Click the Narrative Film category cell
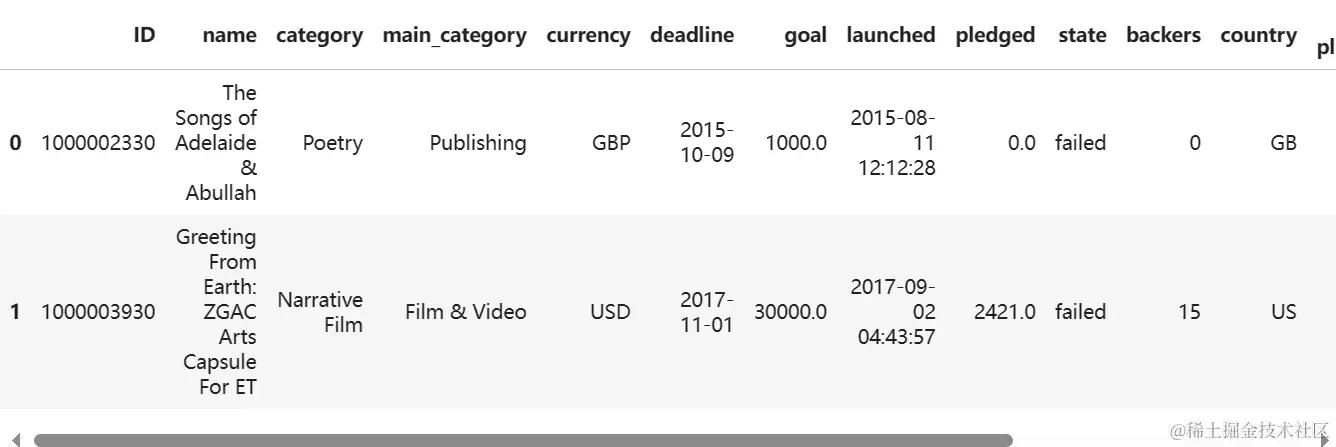This screenshot has height=447, width=1336. (320, 312)
